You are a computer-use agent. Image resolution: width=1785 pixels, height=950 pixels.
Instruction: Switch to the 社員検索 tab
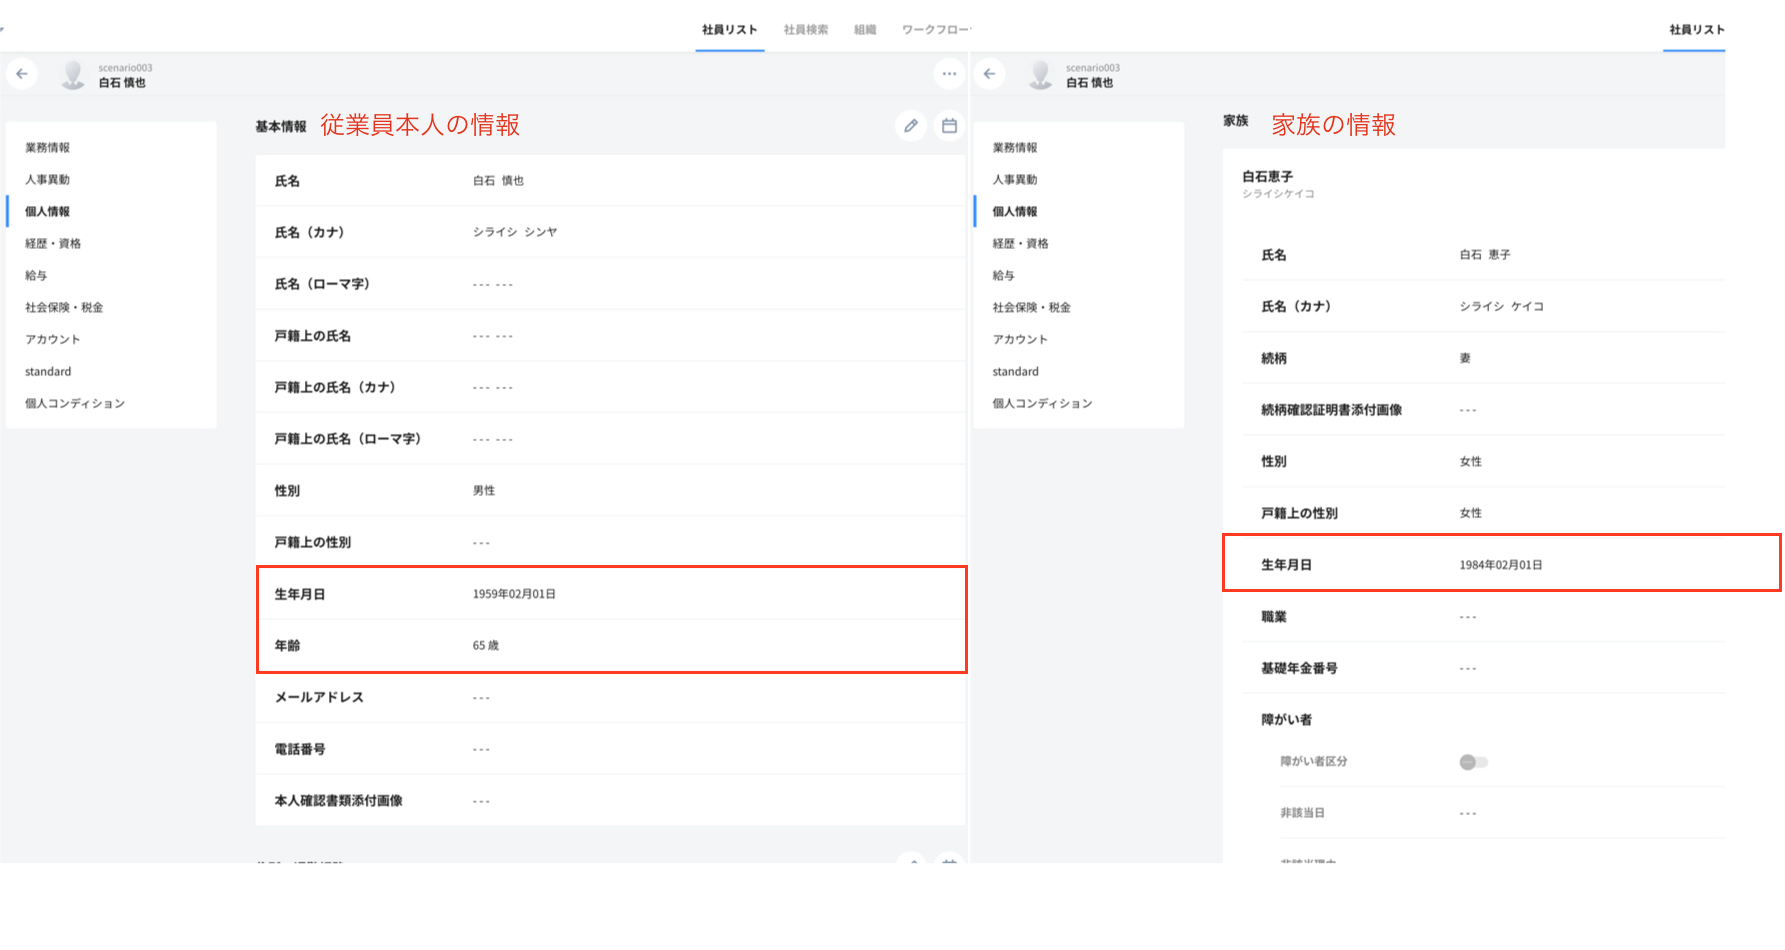805,30
